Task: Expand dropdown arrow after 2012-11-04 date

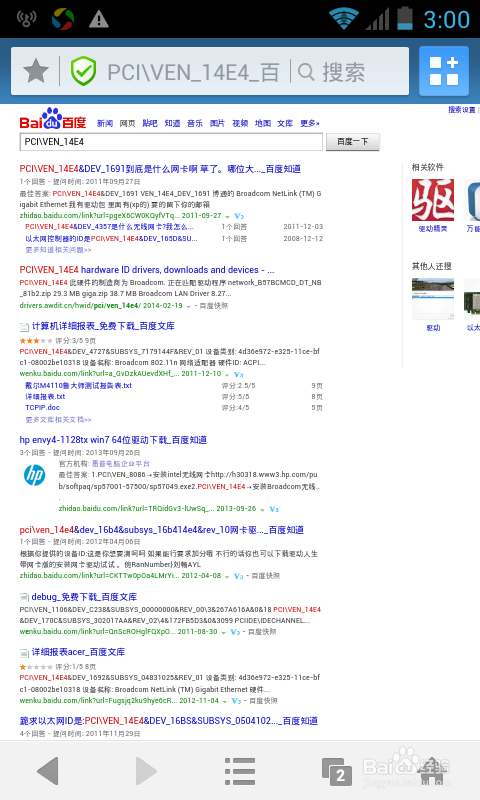Action: tap(225, 701)
